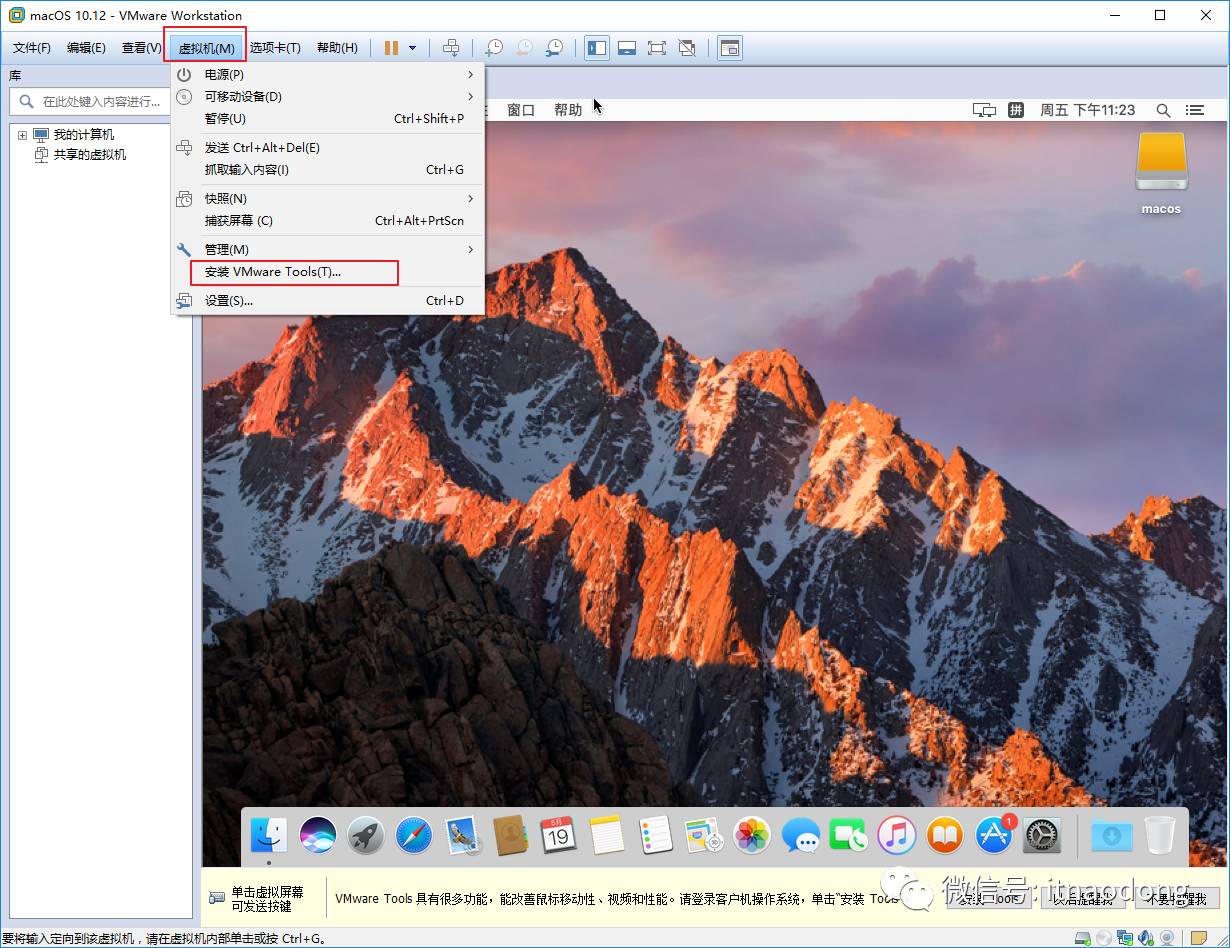This screenshot has width=1230, height=948.
Task: Choose 捕获屏幕 (C) menu entry
Action: coord(327,221)
